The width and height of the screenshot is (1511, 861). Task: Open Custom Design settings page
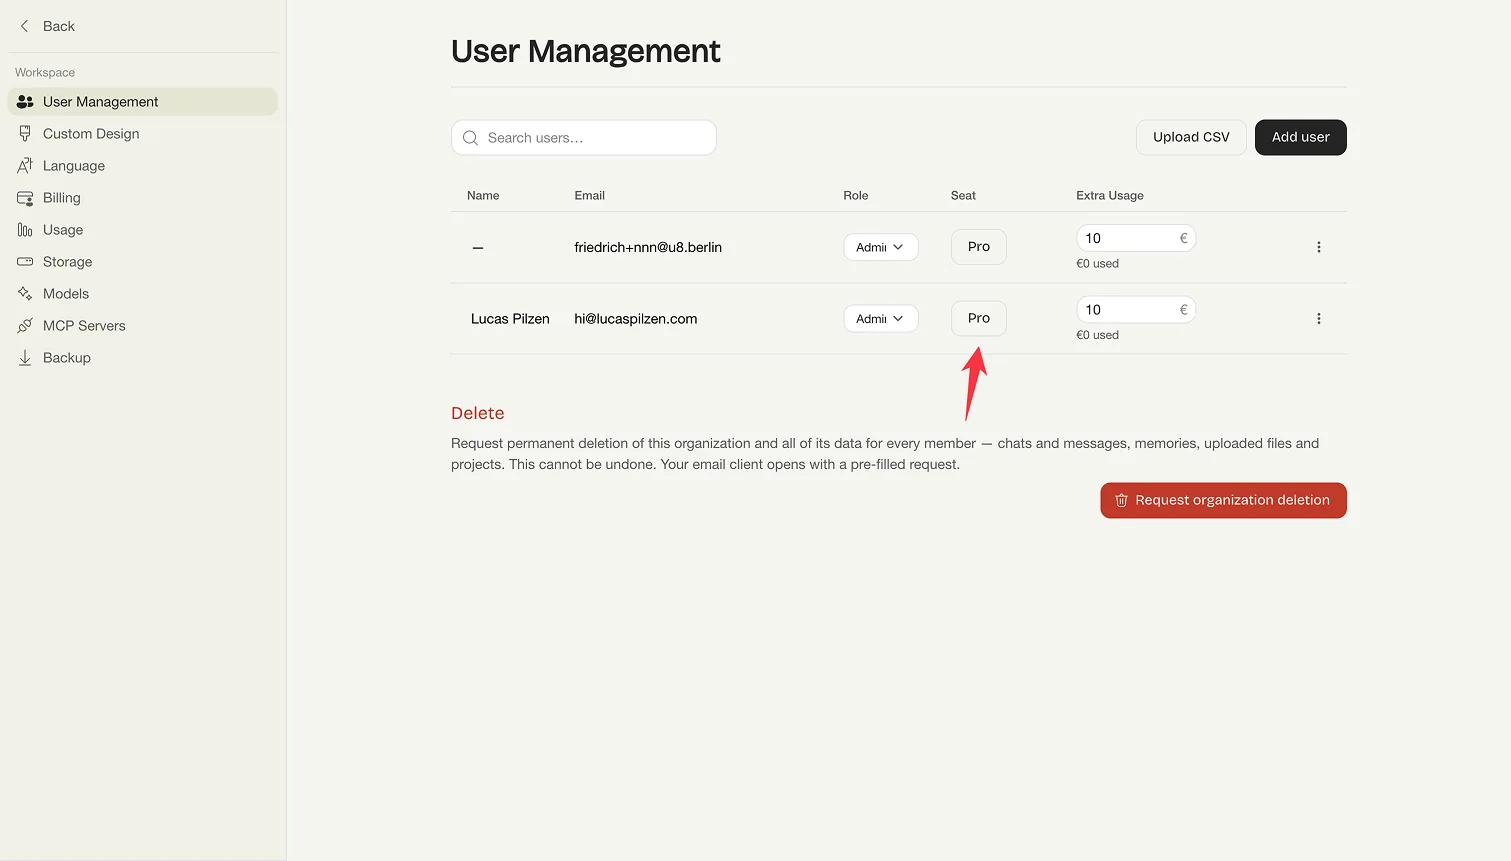tap(142, 134)
